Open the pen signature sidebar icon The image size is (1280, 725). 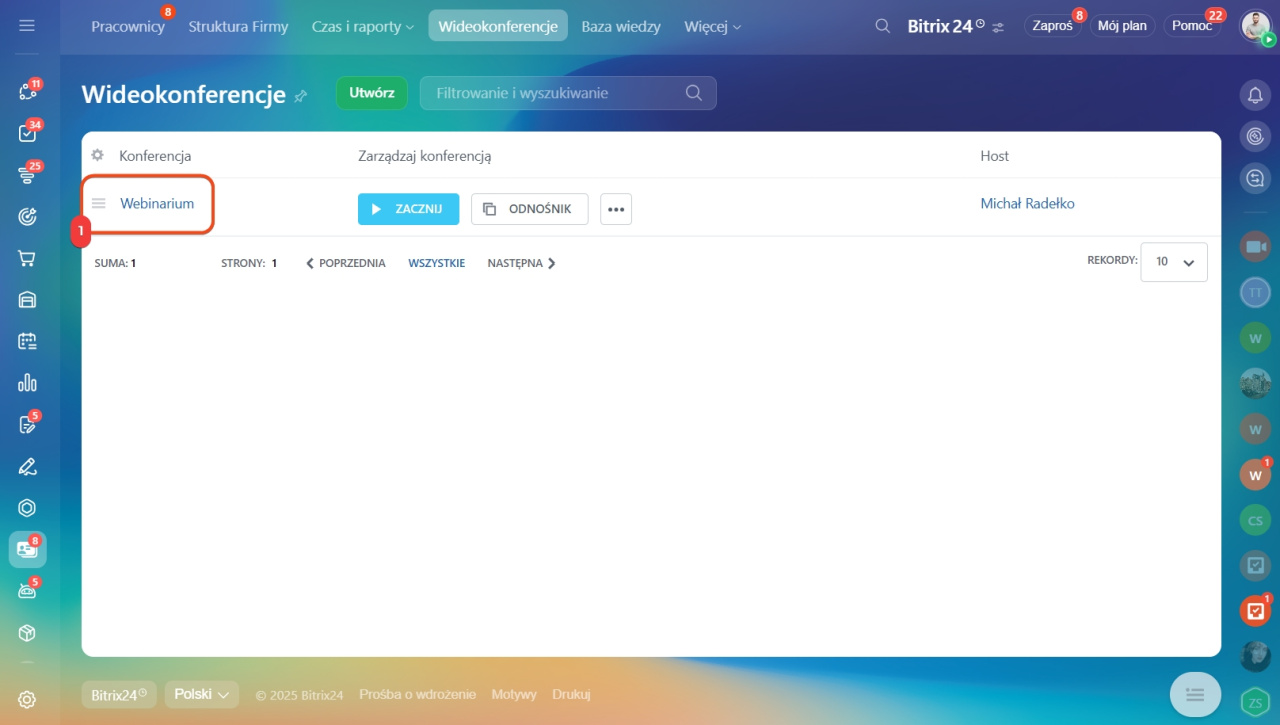click(x=27, y=466)
